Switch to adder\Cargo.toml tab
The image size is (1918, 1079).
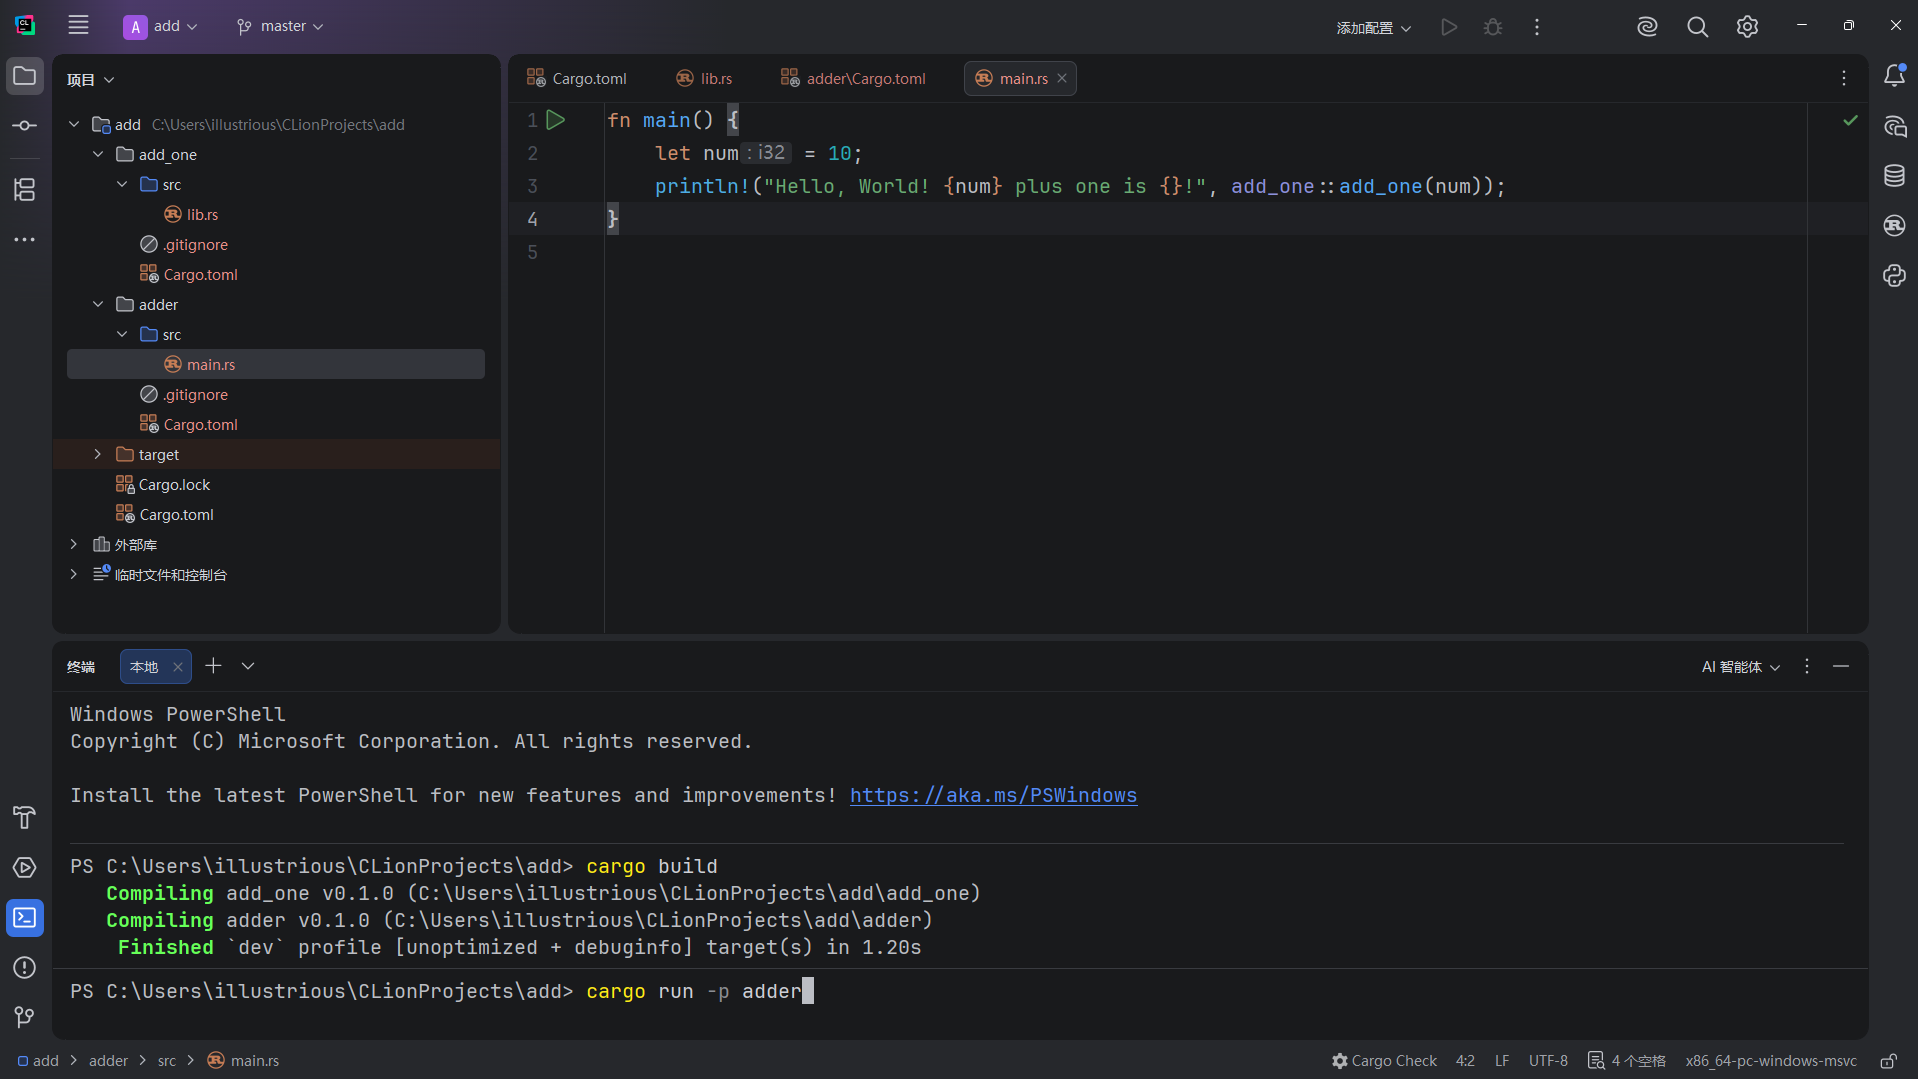pos(853,78)
